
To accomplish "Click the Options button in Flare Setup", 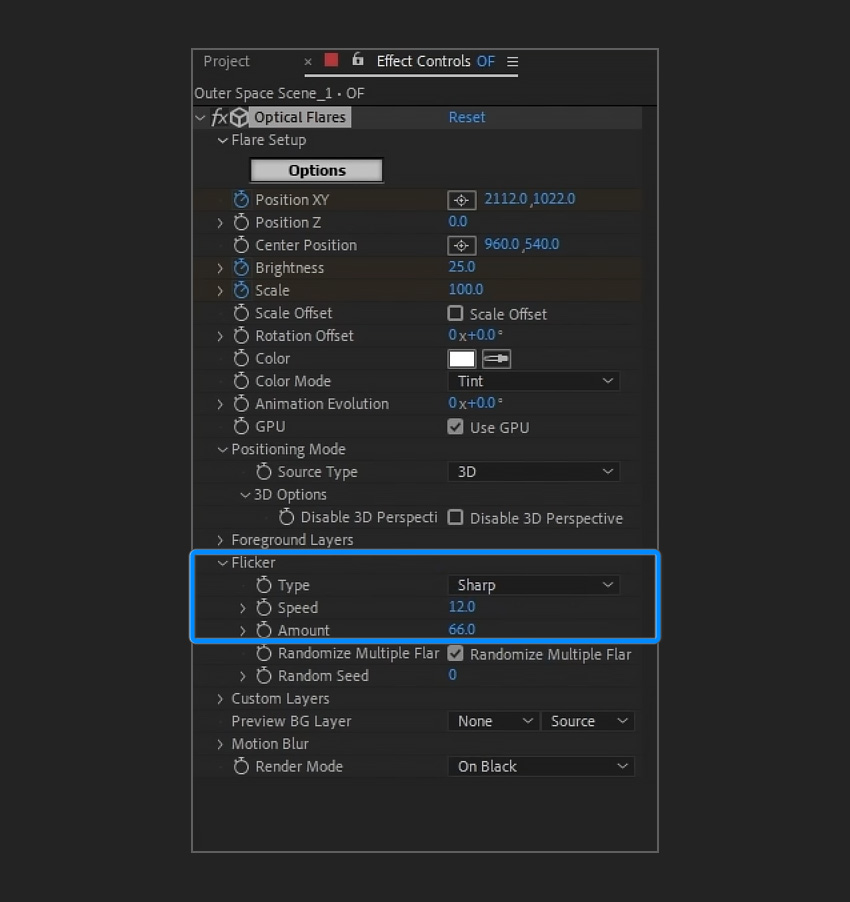I will (316, 171).
